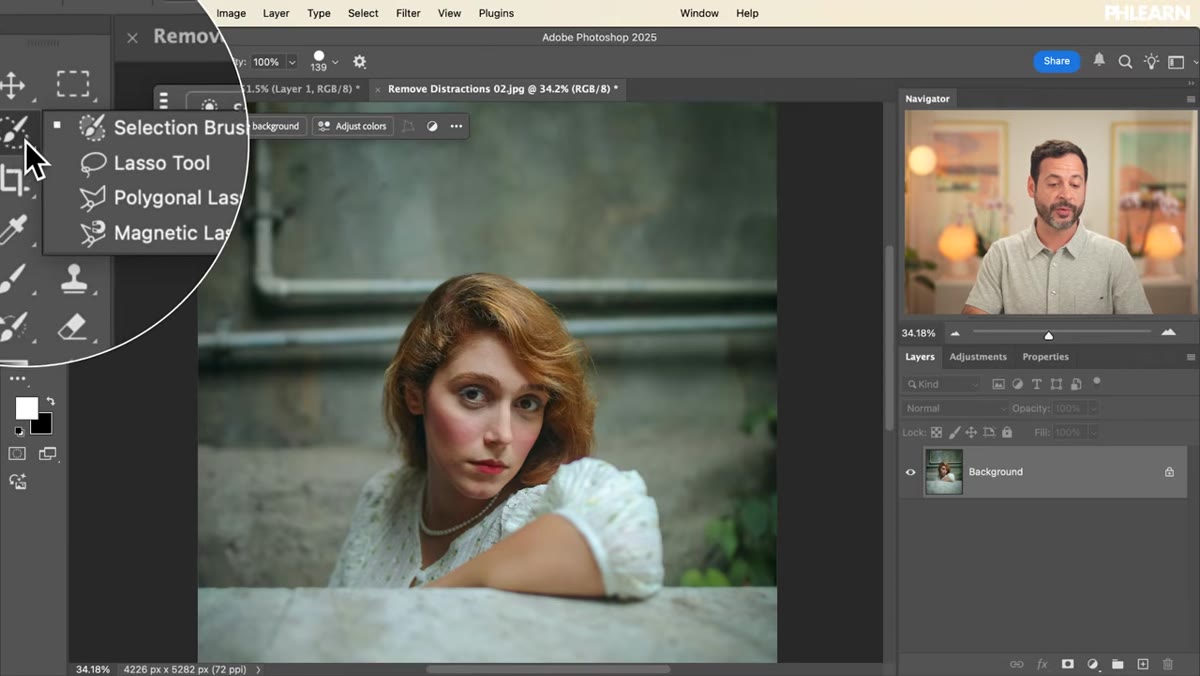Select the Eyedropper tool

pos(12,230)
